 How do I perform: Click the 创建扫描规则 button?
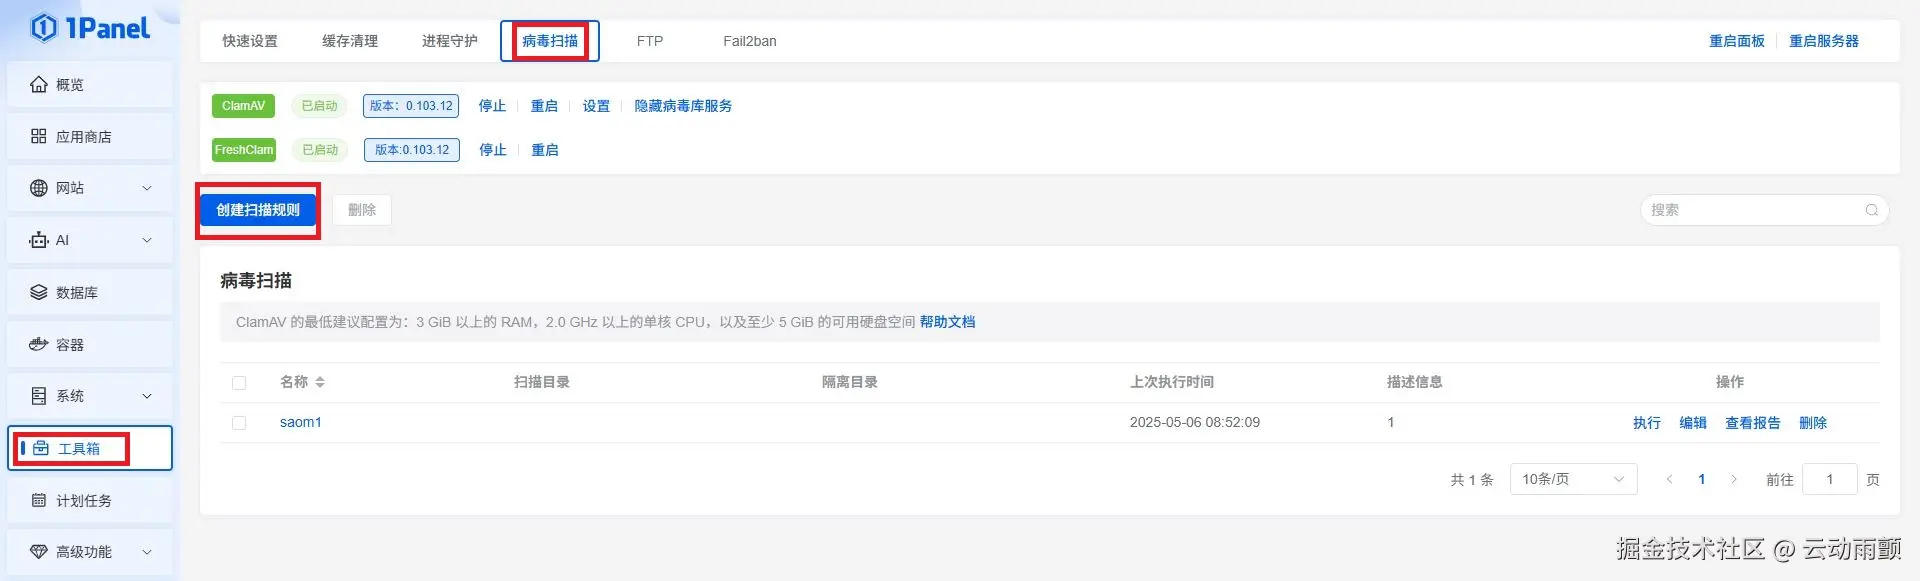(x=258, y=210)
